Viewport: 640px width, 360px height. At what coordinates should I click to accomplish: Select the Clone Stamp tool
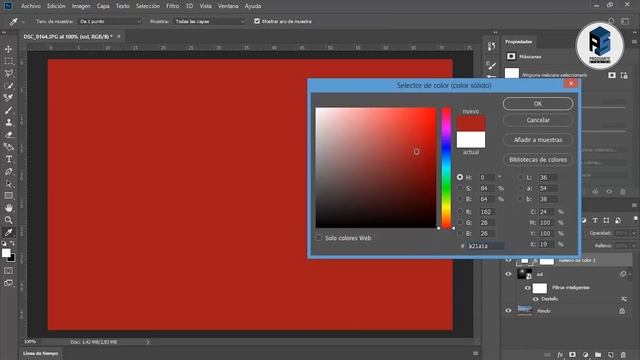click(8, 122)
